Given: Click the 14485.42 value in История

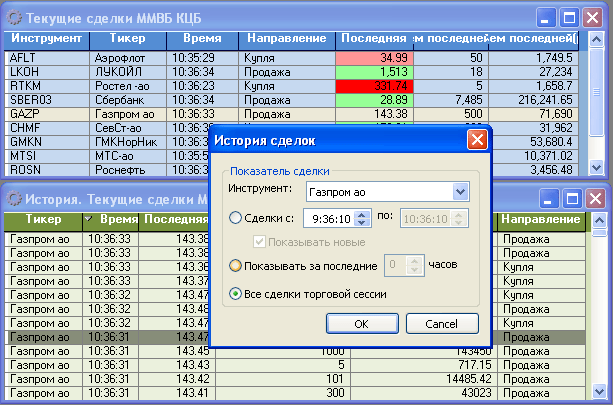Looking at the screenshot, I should tap(424, 379).
